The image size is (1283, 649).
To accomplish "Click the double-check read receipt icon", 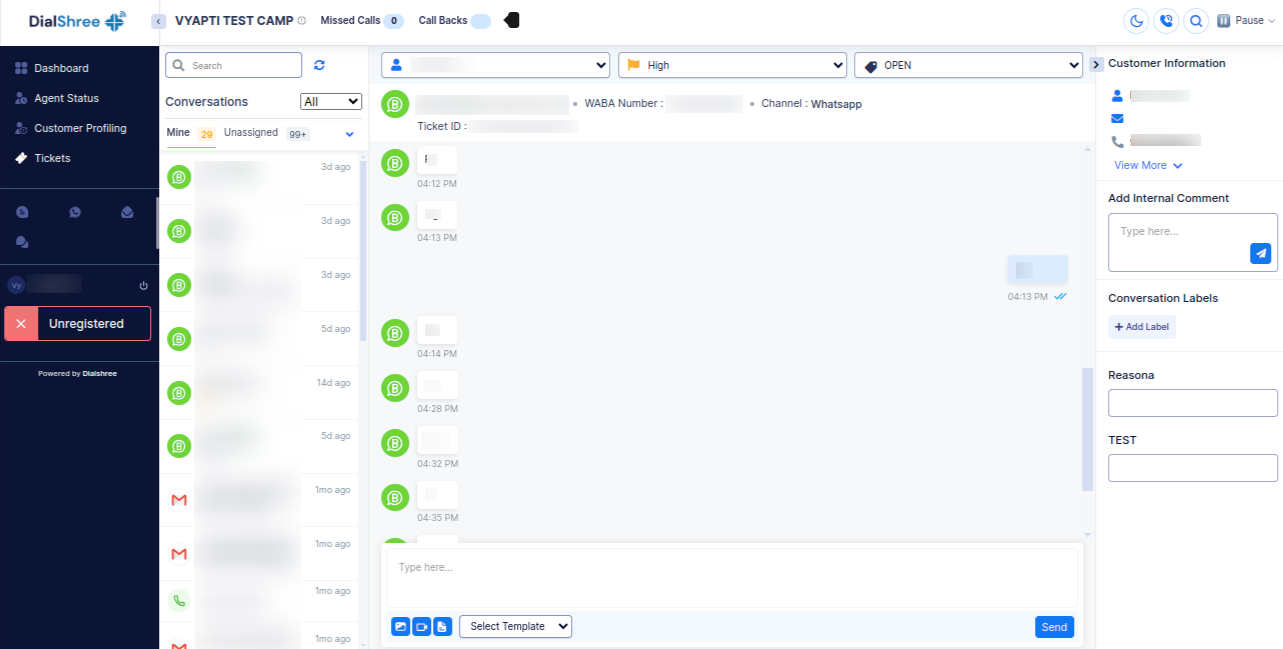I will 1060,297.
